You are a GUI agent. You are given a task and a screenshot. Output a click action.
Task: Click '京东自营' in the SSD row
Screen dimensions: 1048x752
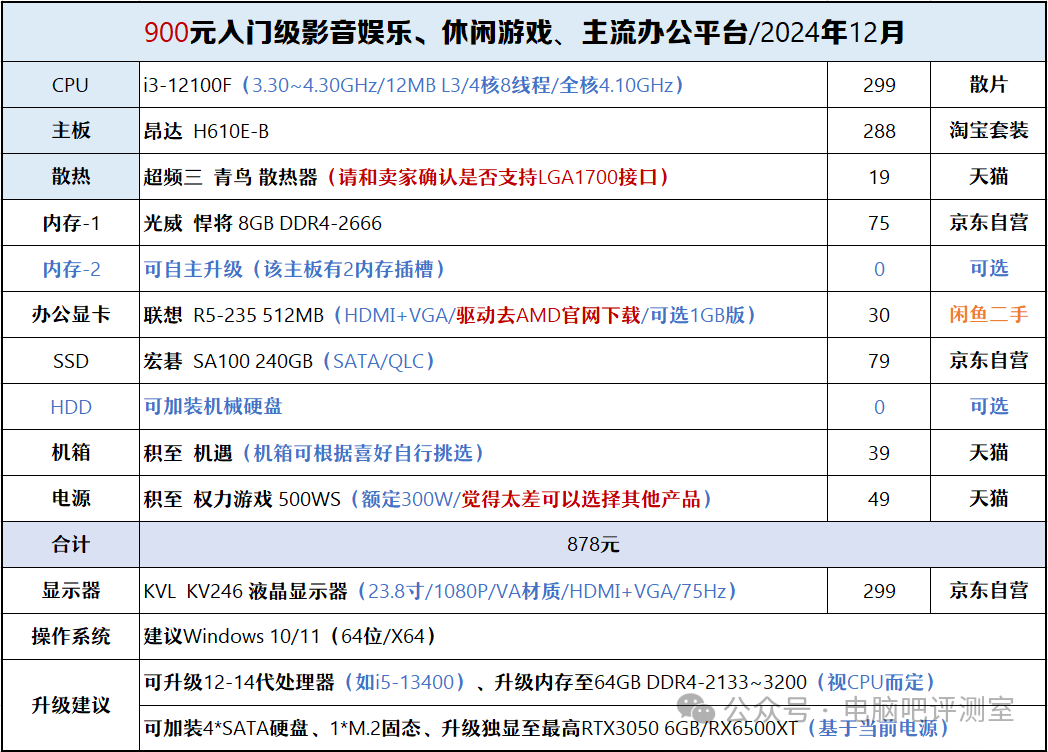click(989, 361)
